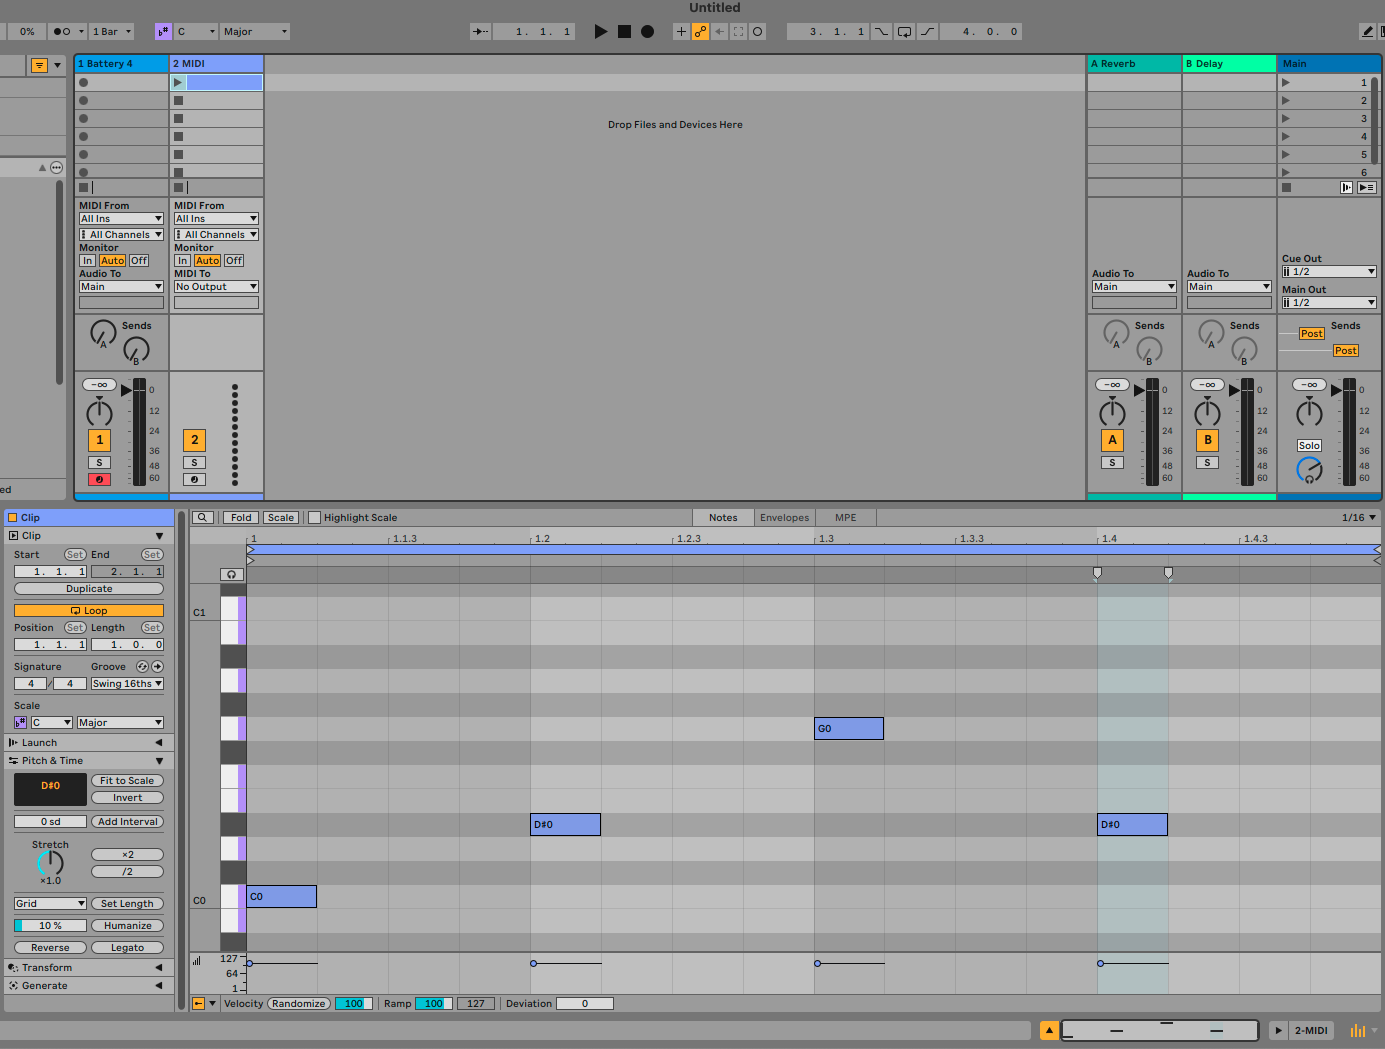The height and width of the screenshot is (1049, 1385).
Task: Collapse the Pitch & Time panel
Action: coord(88,761)
